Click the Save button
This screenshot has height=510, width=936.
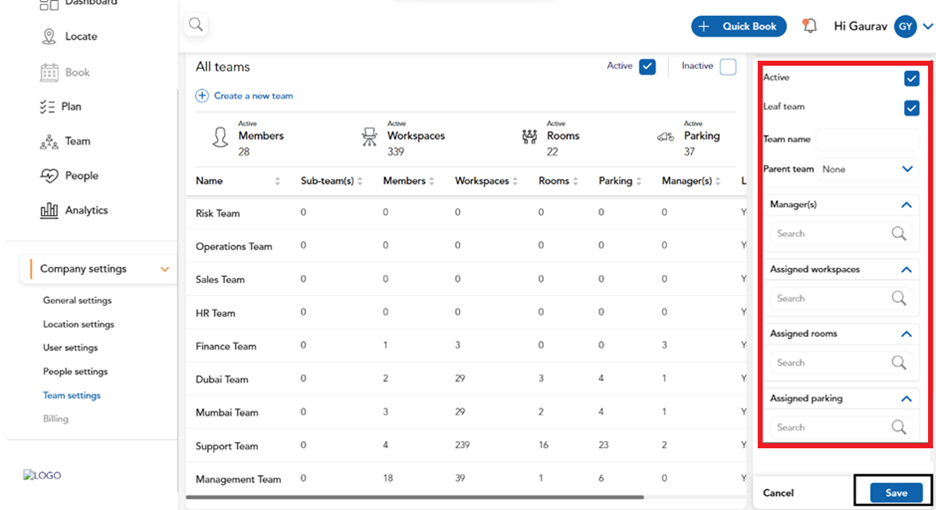click(895, 493)
